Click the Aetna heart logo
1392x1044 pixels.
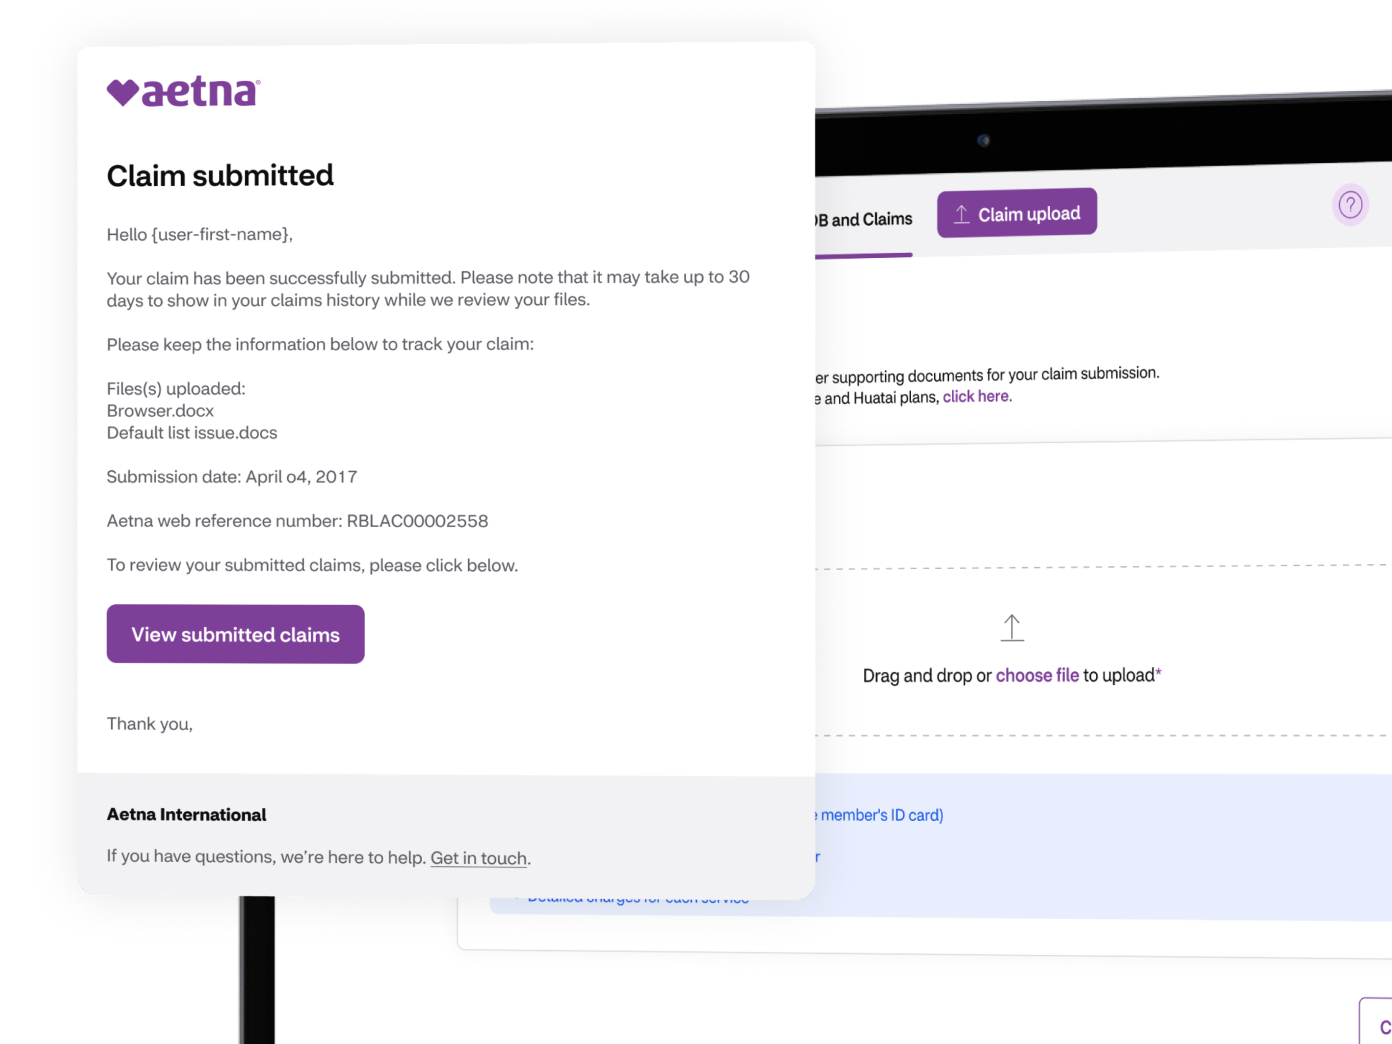tap(122, 90)
